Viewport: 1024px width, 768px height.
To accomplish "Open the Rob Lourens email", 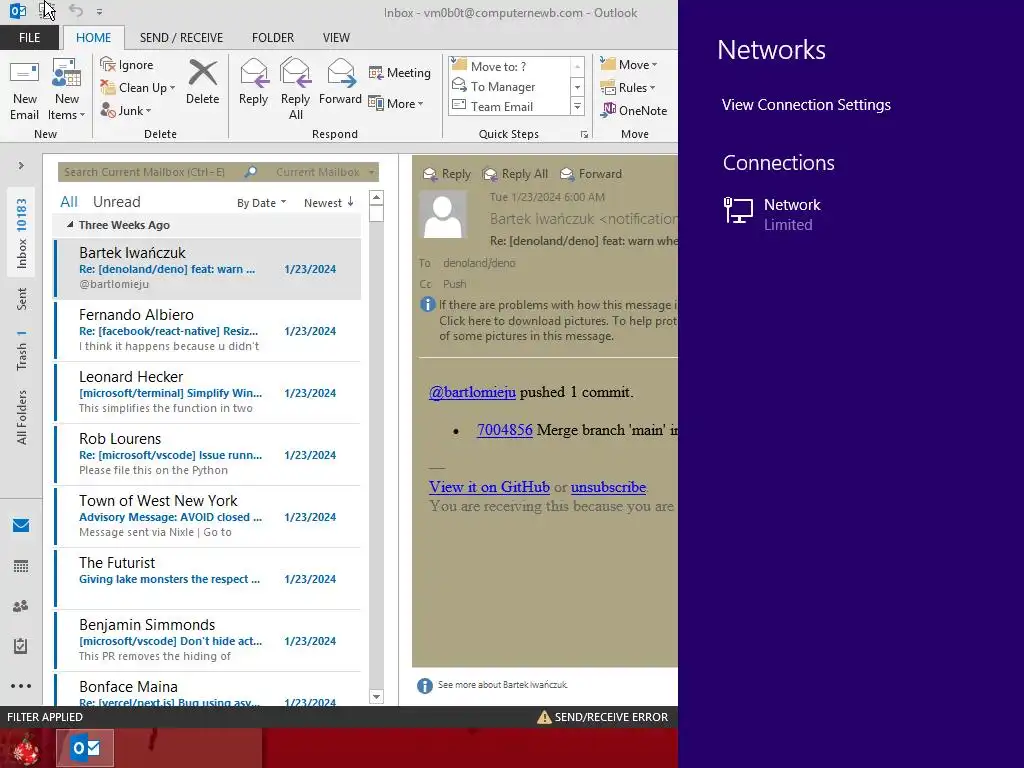I will pos(208,454).
